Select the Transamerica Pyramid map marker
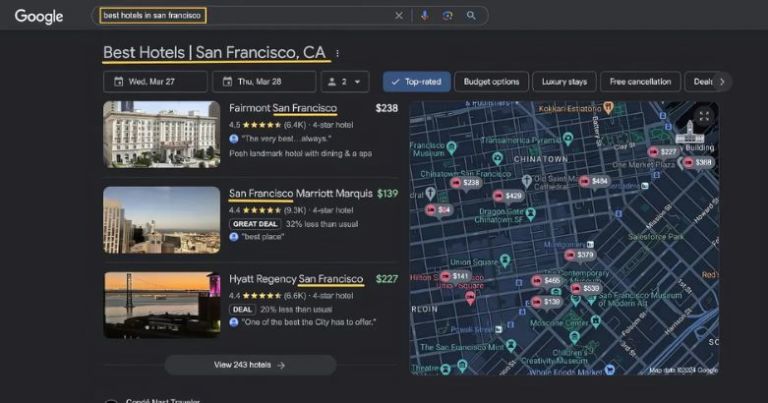The image size is (768, 403). [x=568, y=139]
